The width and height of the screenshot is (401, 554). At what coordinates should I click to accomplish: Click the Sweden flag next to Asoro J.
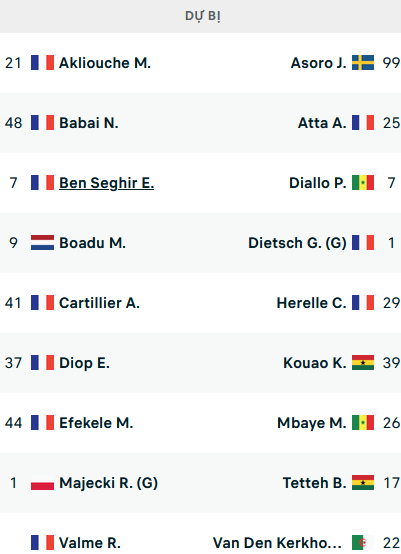[363, 63]
